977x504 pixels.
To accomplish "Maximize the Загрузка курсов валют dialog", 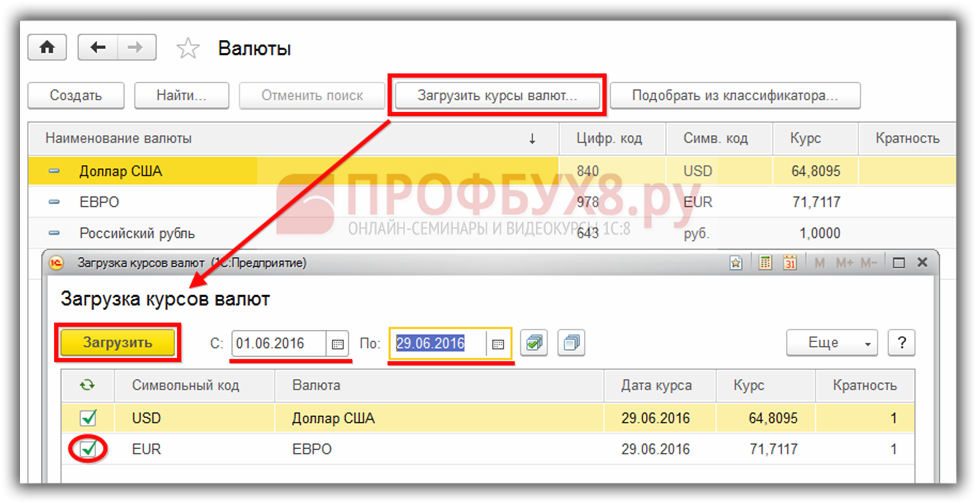I will point(898,263).
